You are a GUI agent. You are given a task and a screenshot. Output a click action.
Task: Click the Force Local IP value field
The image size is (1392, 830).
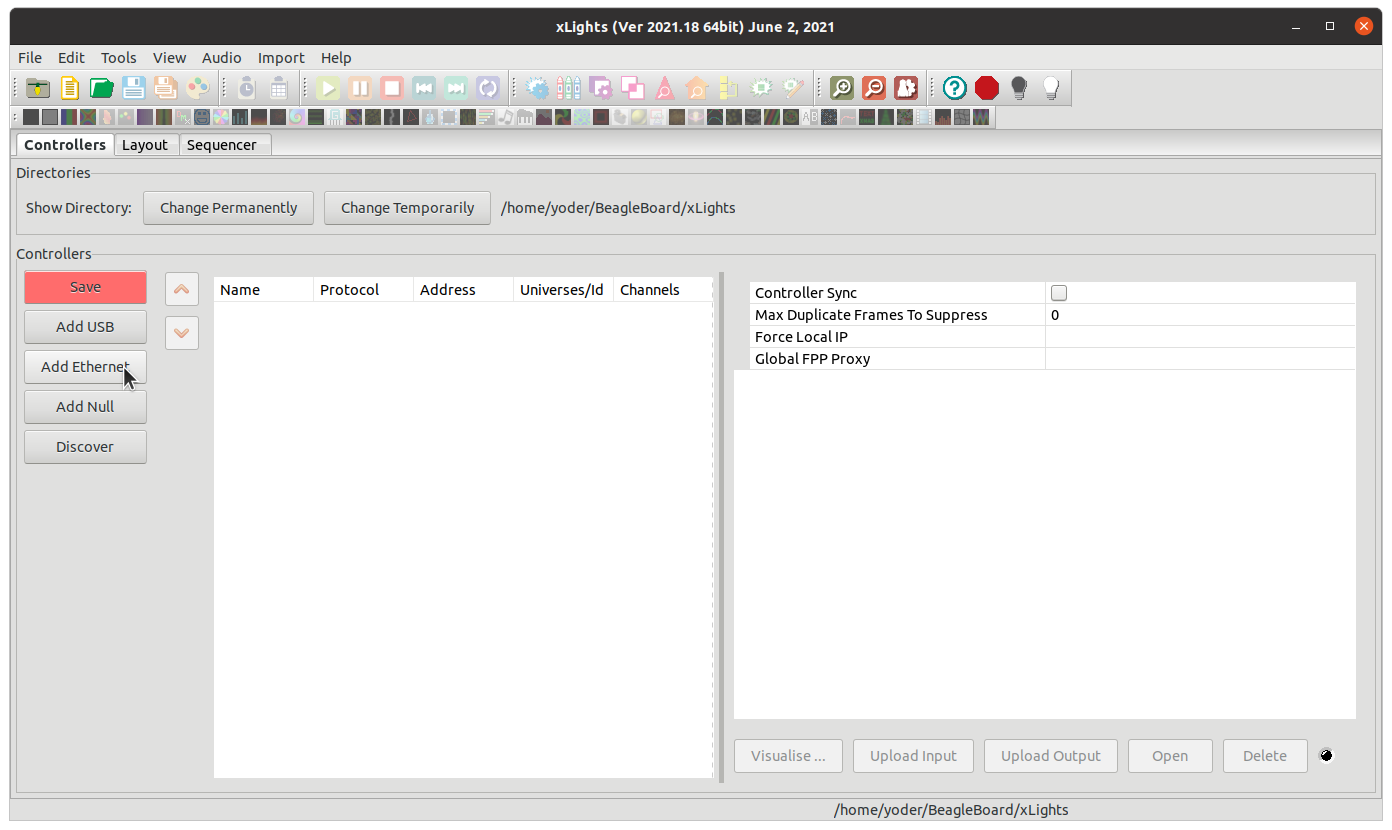(1199, 337)
